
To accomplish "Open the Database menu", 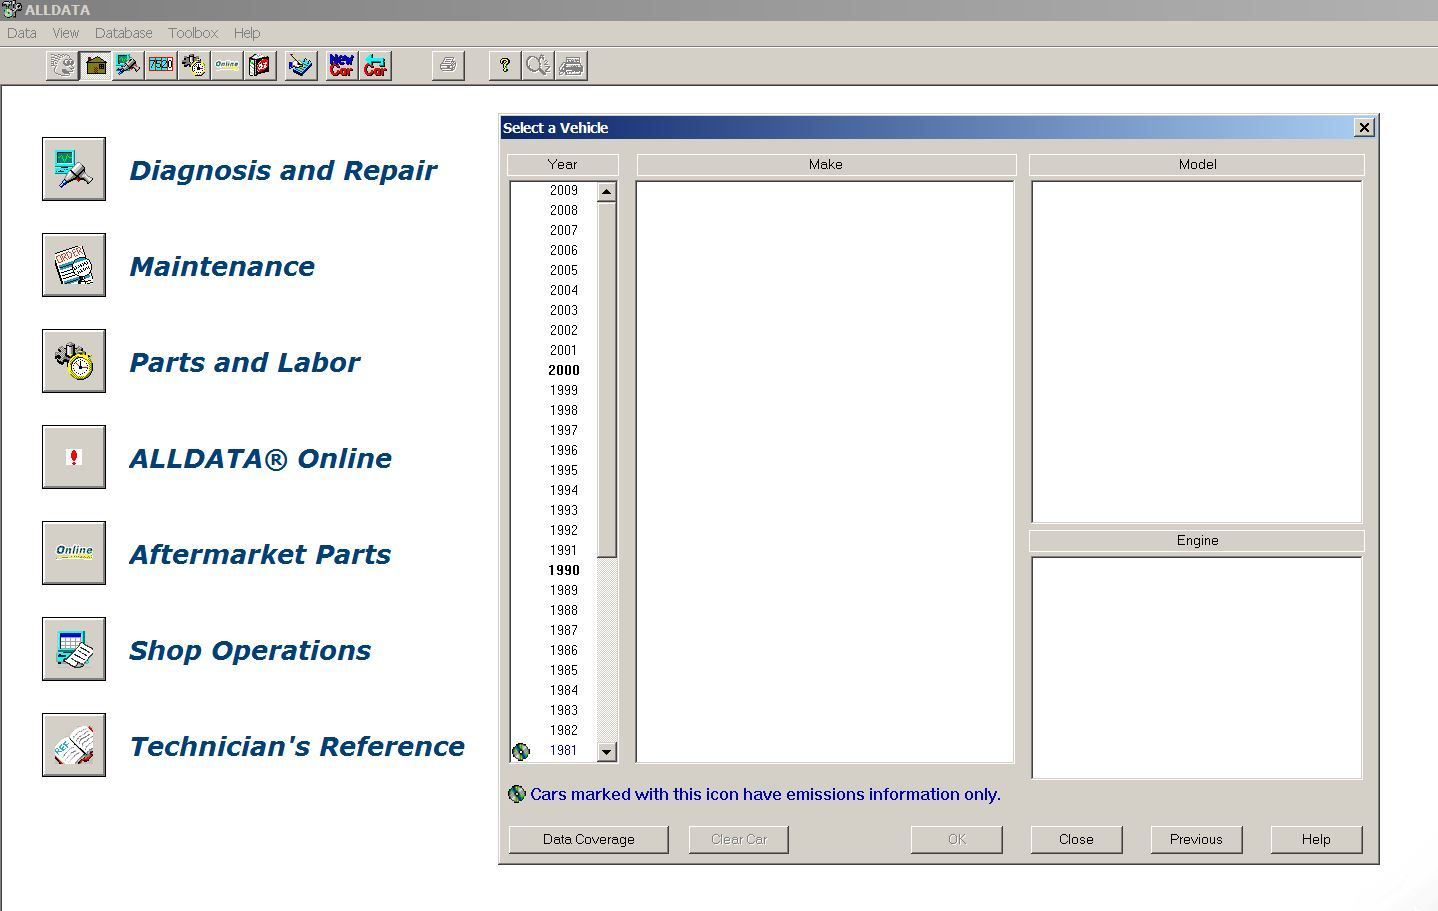I will (123, 33).
